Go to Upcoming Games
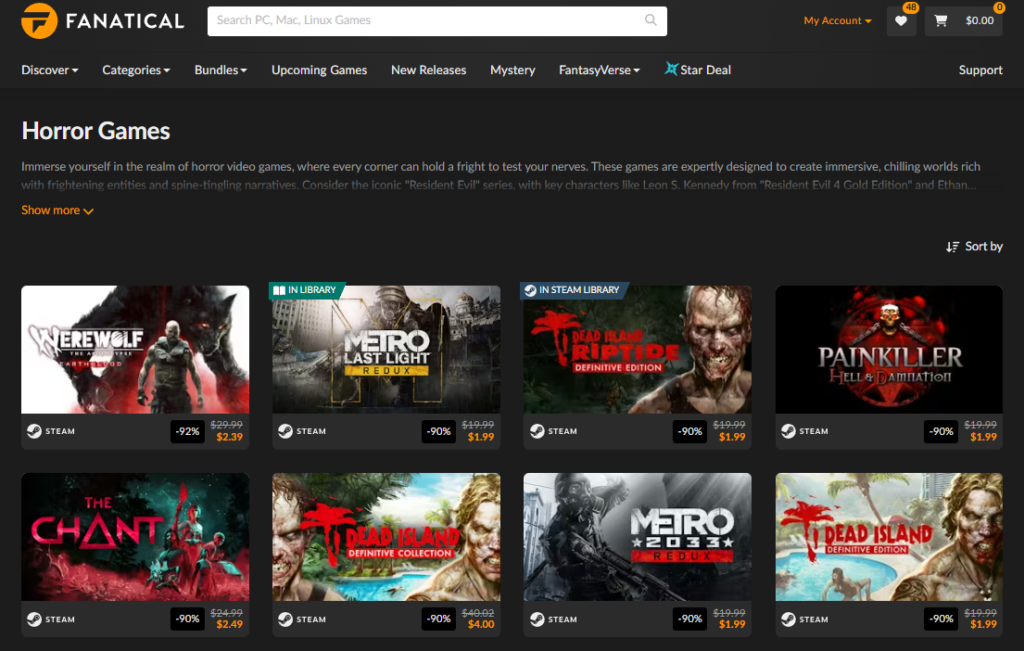 click(319, 70)
